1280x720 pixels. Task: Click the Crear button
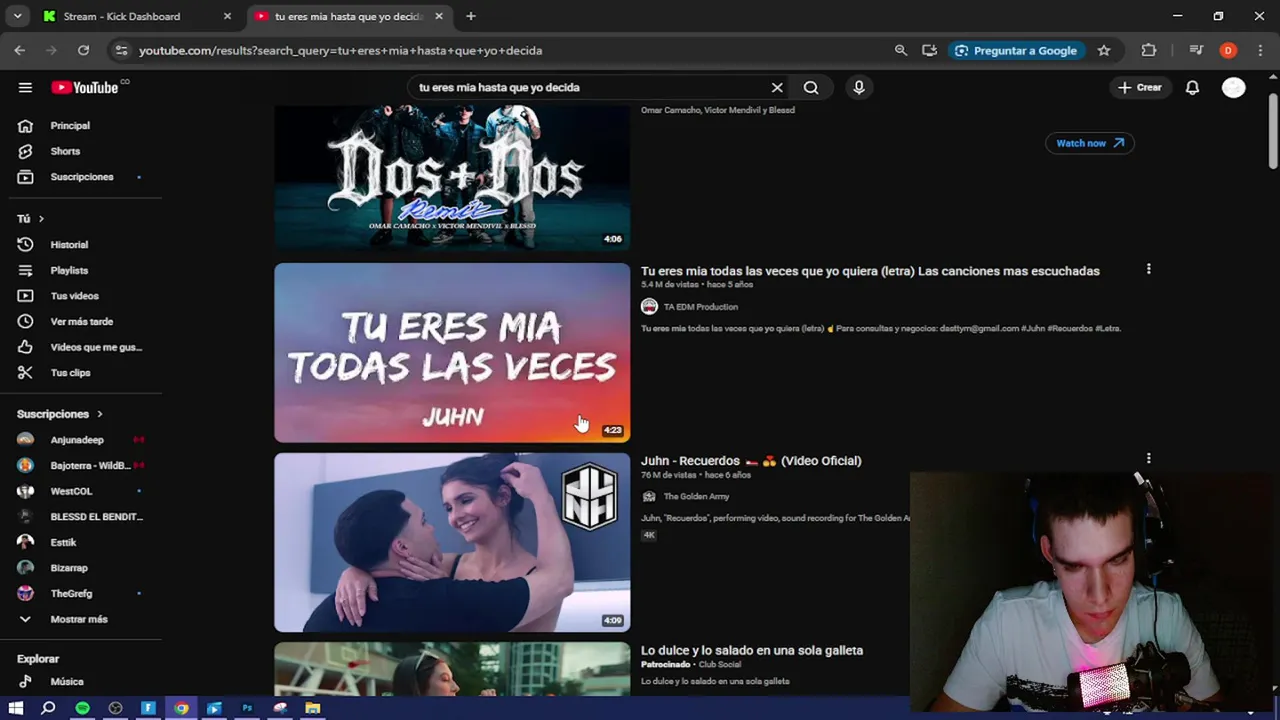point(1139,87)
